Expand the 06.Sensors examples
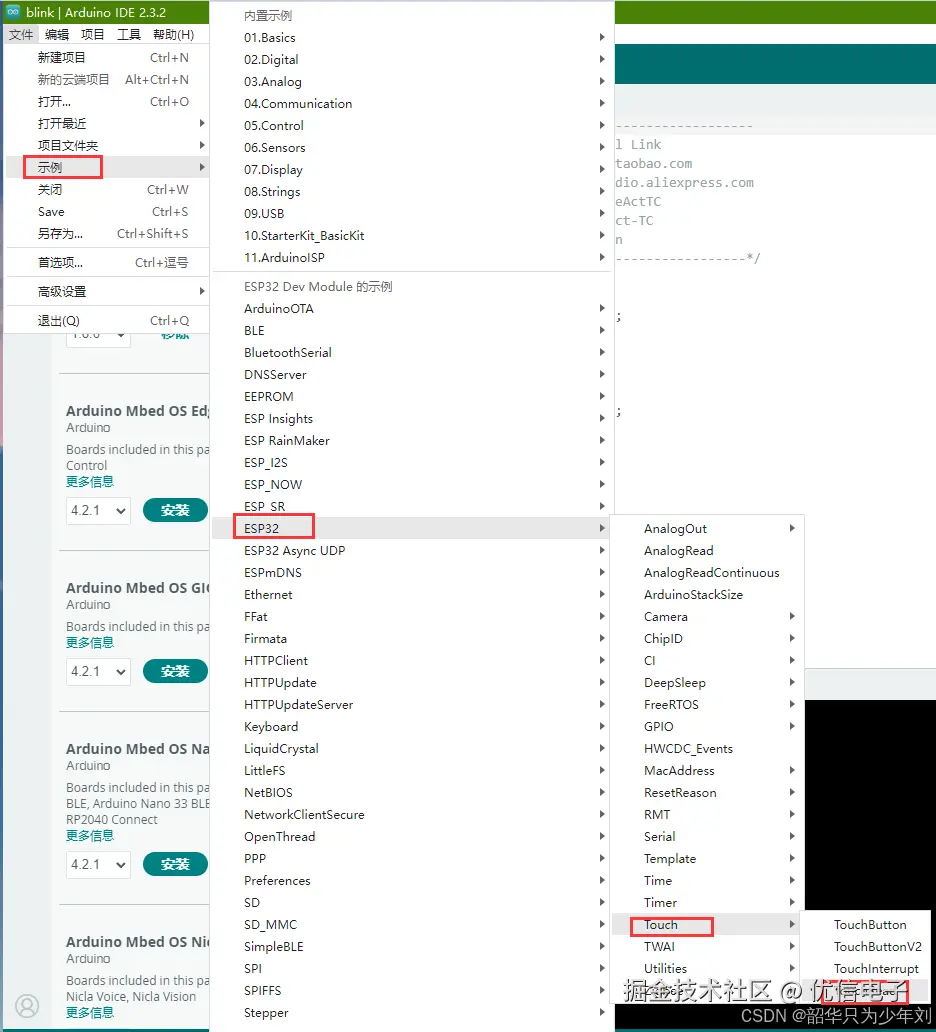This screenshot has width=936, height=1032. pos(412,147)
